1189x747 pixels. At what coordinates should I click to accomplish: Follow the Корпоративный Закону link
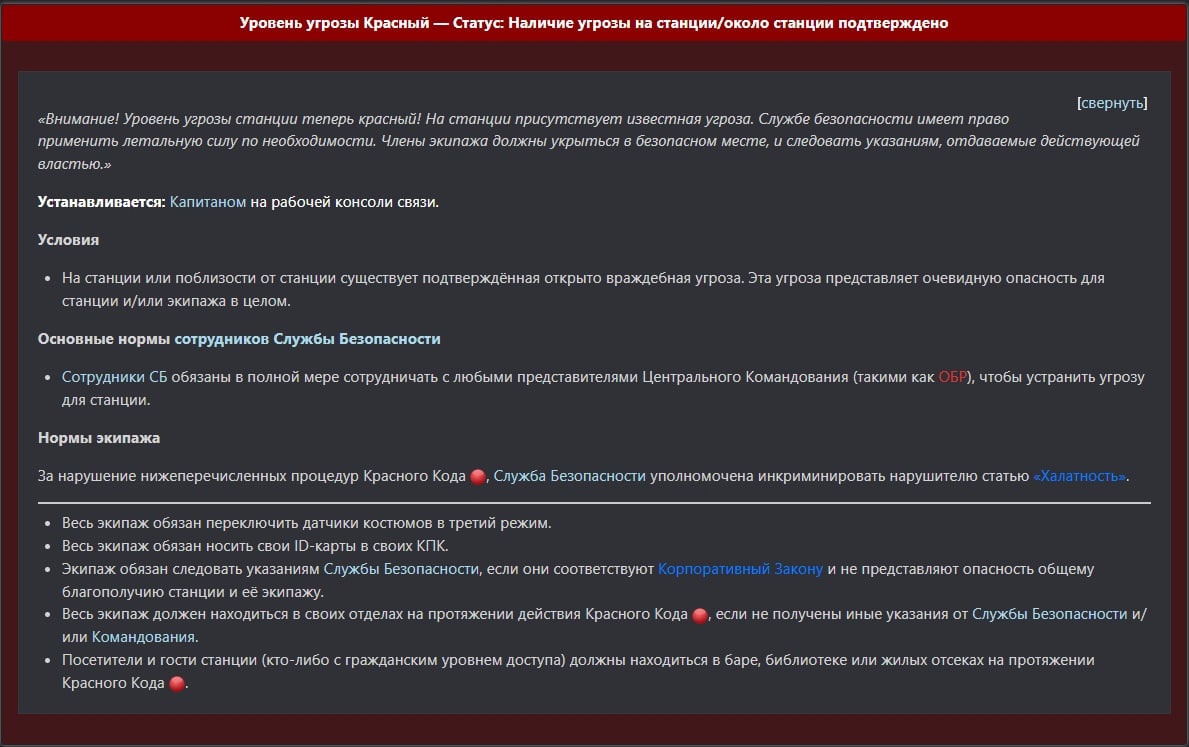coord(740,569)
